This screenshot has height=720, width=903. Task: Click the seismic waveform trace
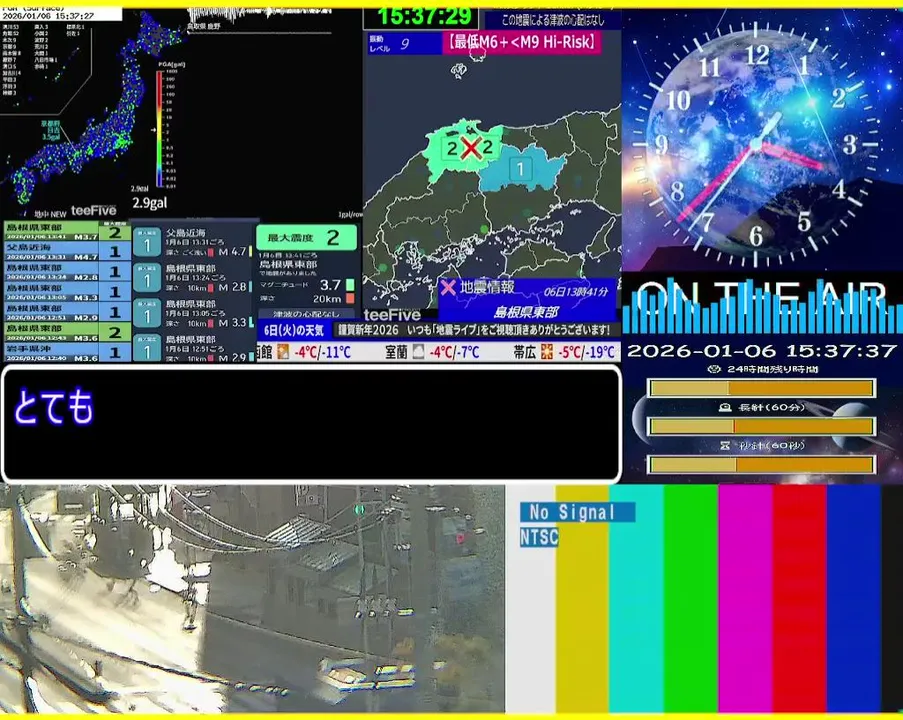259,16
